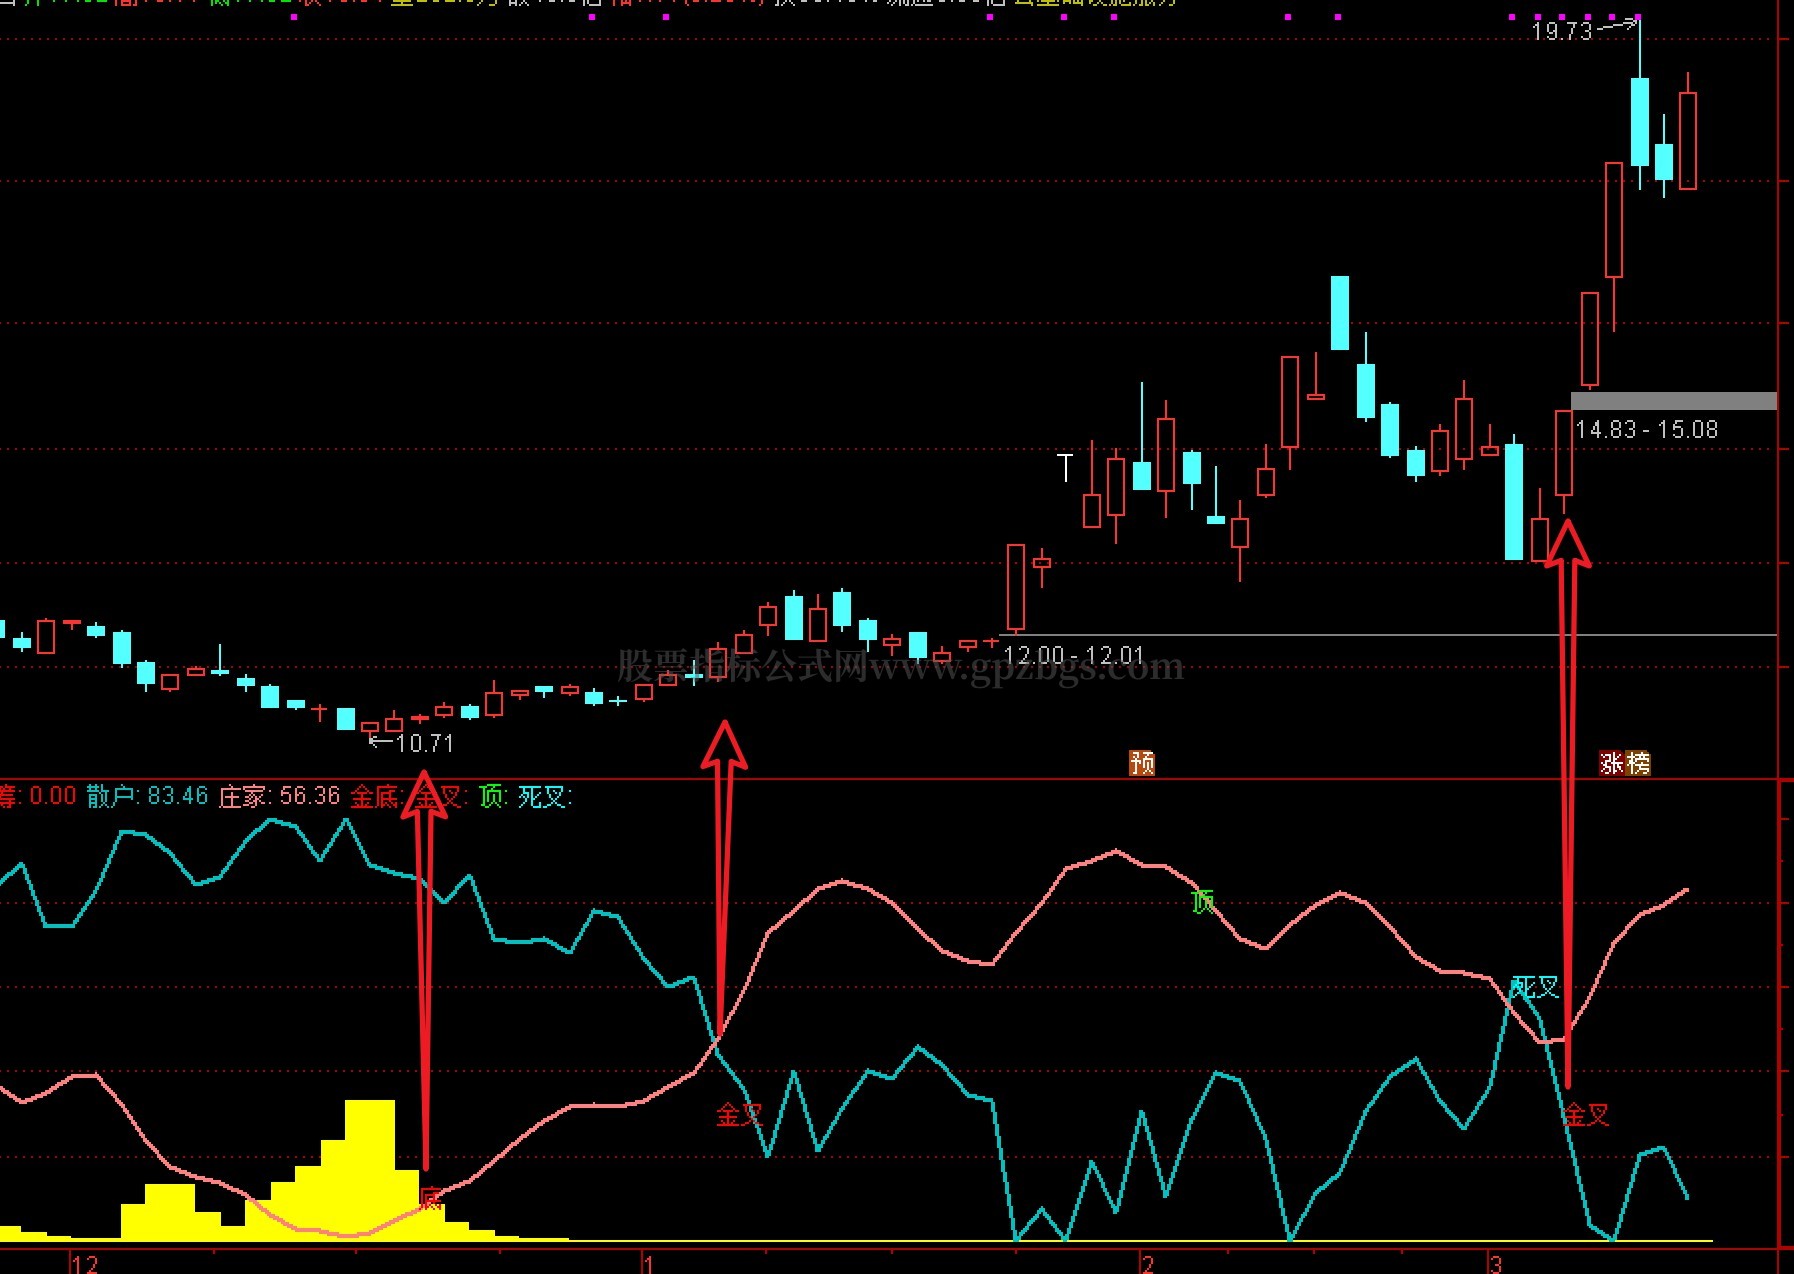Image resolution: width=1794 pixels, height=1274 pixels.
Task: Click the red 底 bottom signal marker
Action: pos(430,1197)
